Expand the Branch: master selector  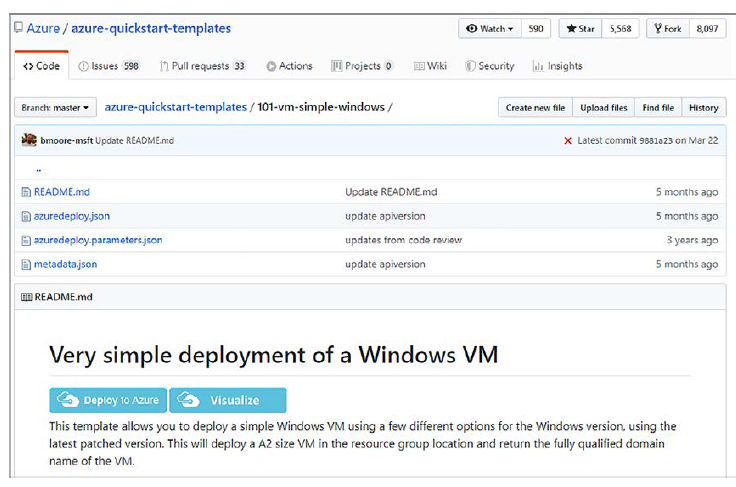(x=56, y=107)
